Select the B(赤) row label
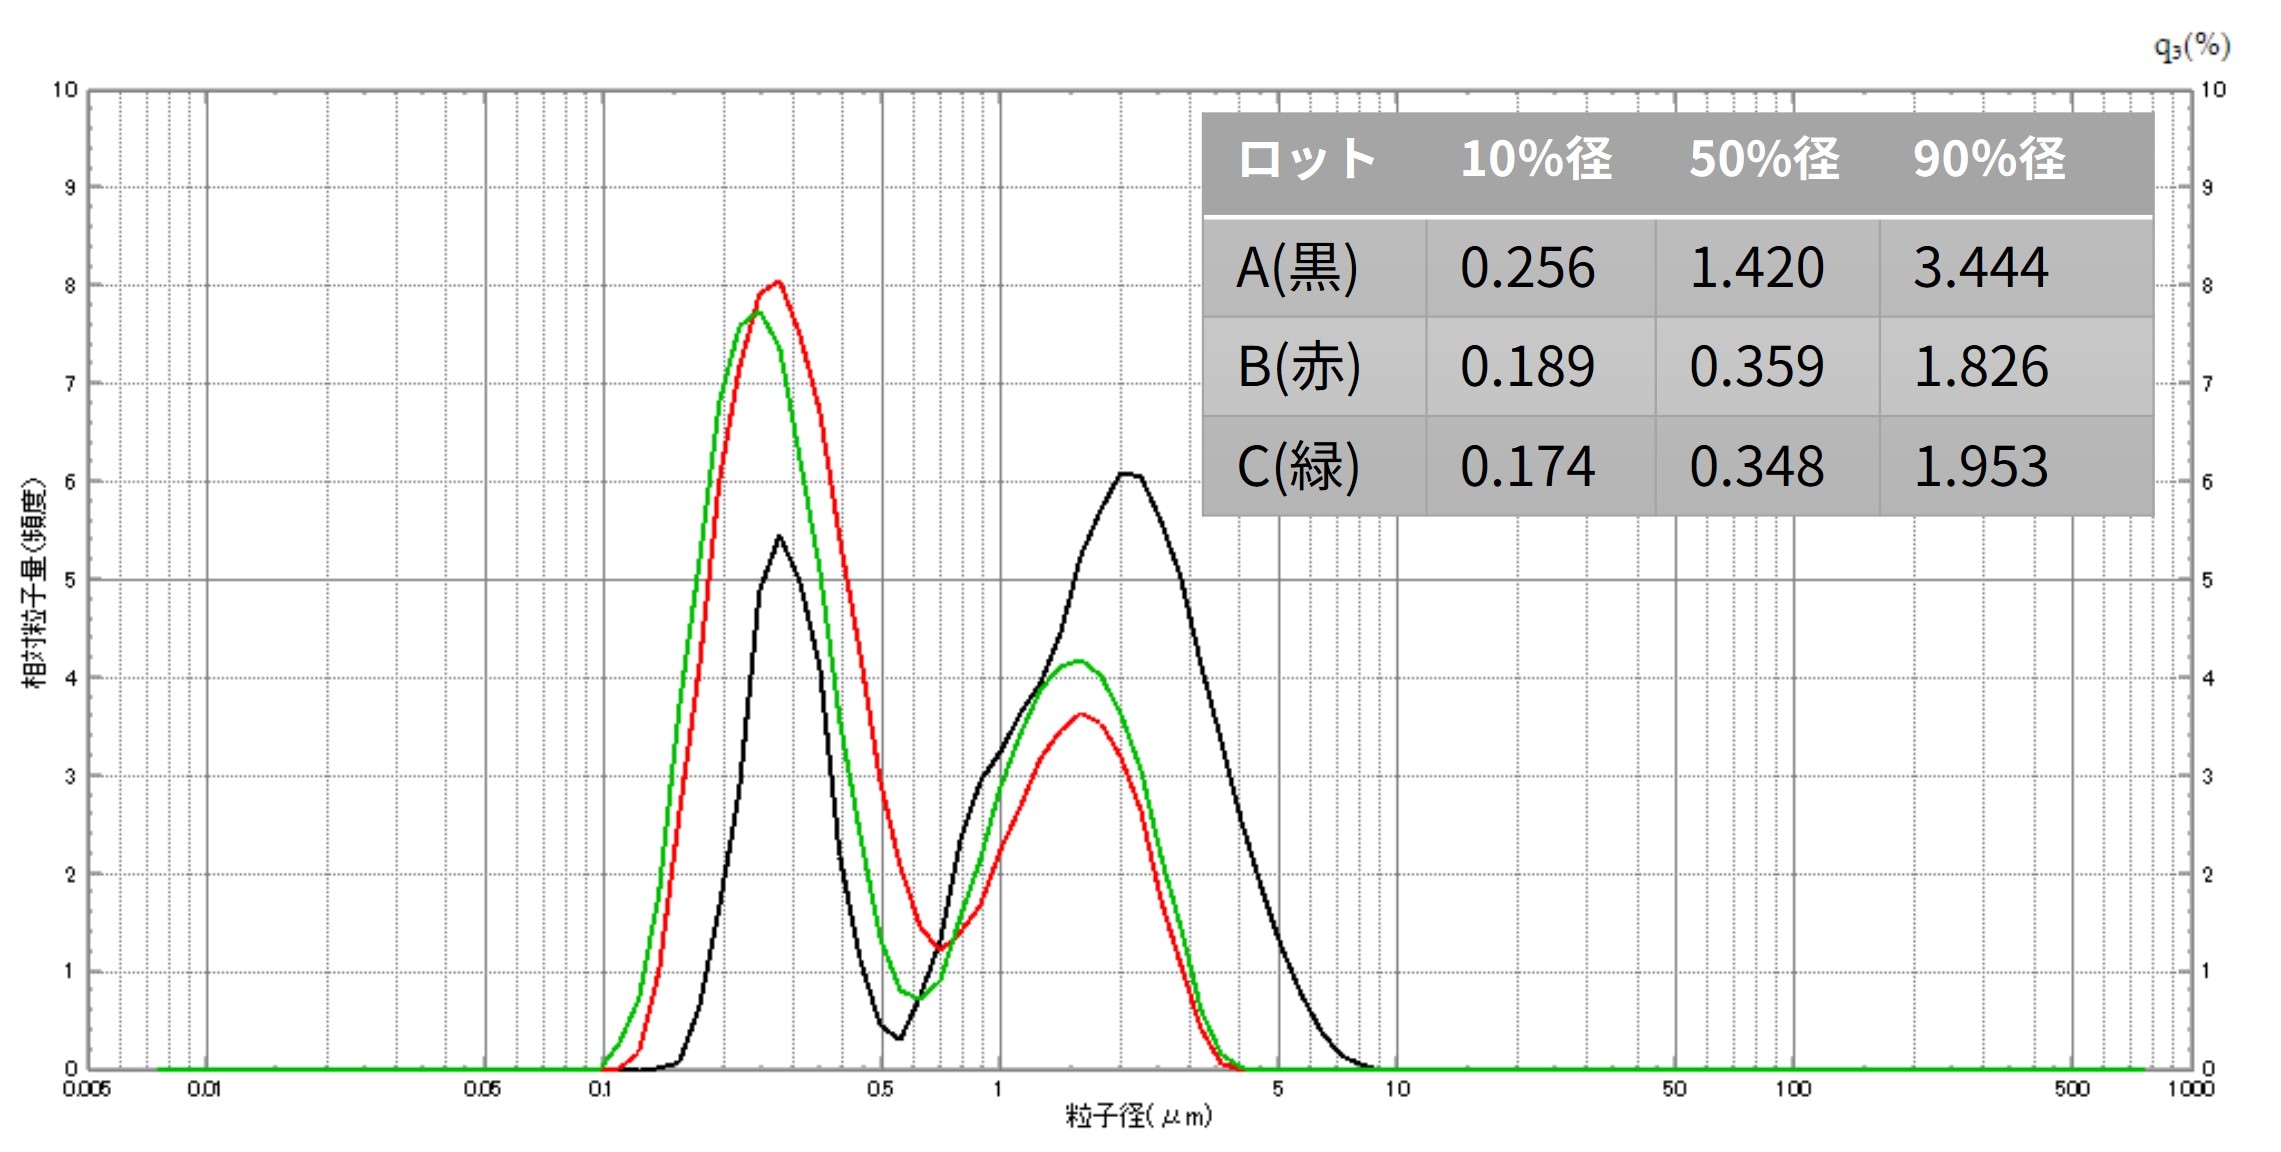 tap(1299, 366)
